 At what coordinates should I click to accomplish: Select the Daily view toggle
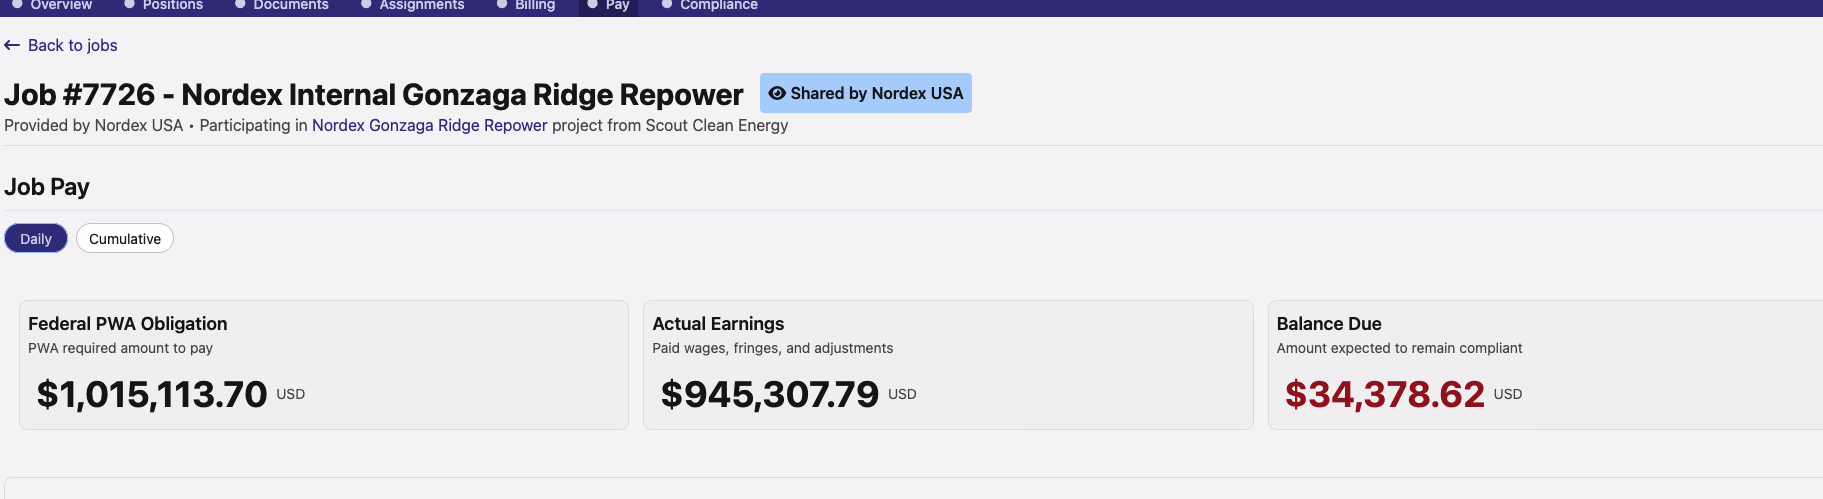coord(36,238)
